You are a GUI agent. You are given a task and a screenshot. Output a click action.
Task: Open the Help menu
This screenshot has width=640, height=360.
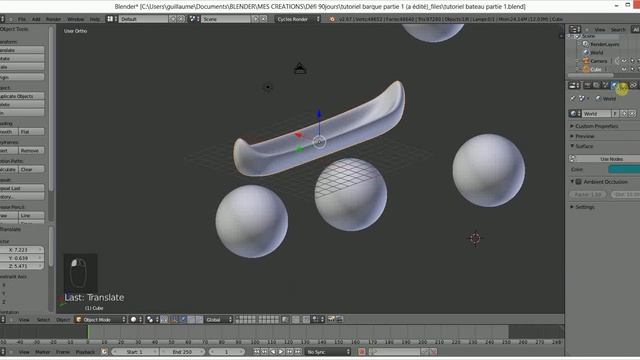[x=95, y=19]
